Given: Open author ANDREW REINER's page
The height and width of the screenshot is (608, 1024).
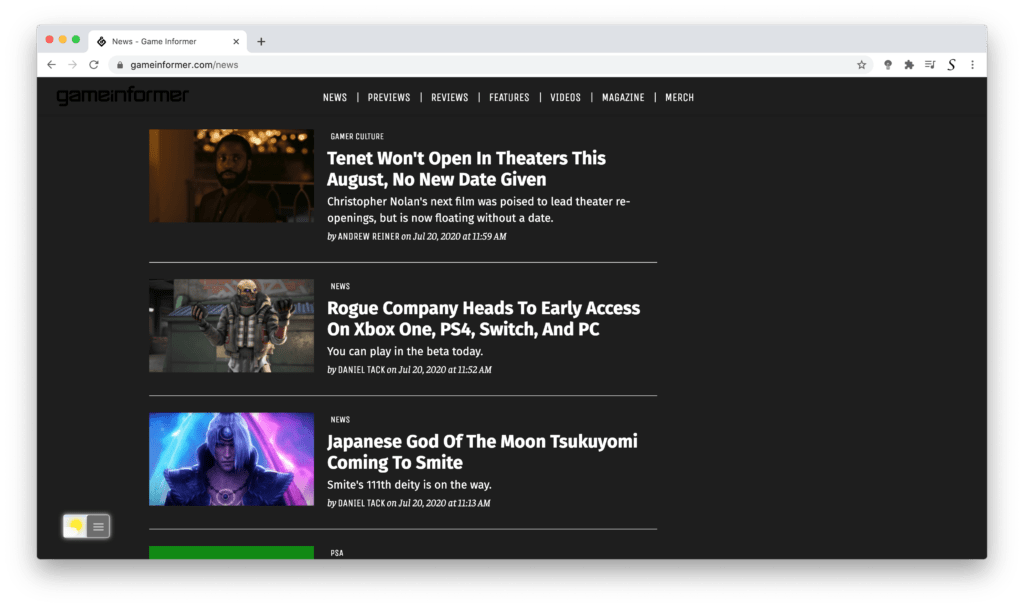Looking at the screenshot, I should [x=368, y=236].
